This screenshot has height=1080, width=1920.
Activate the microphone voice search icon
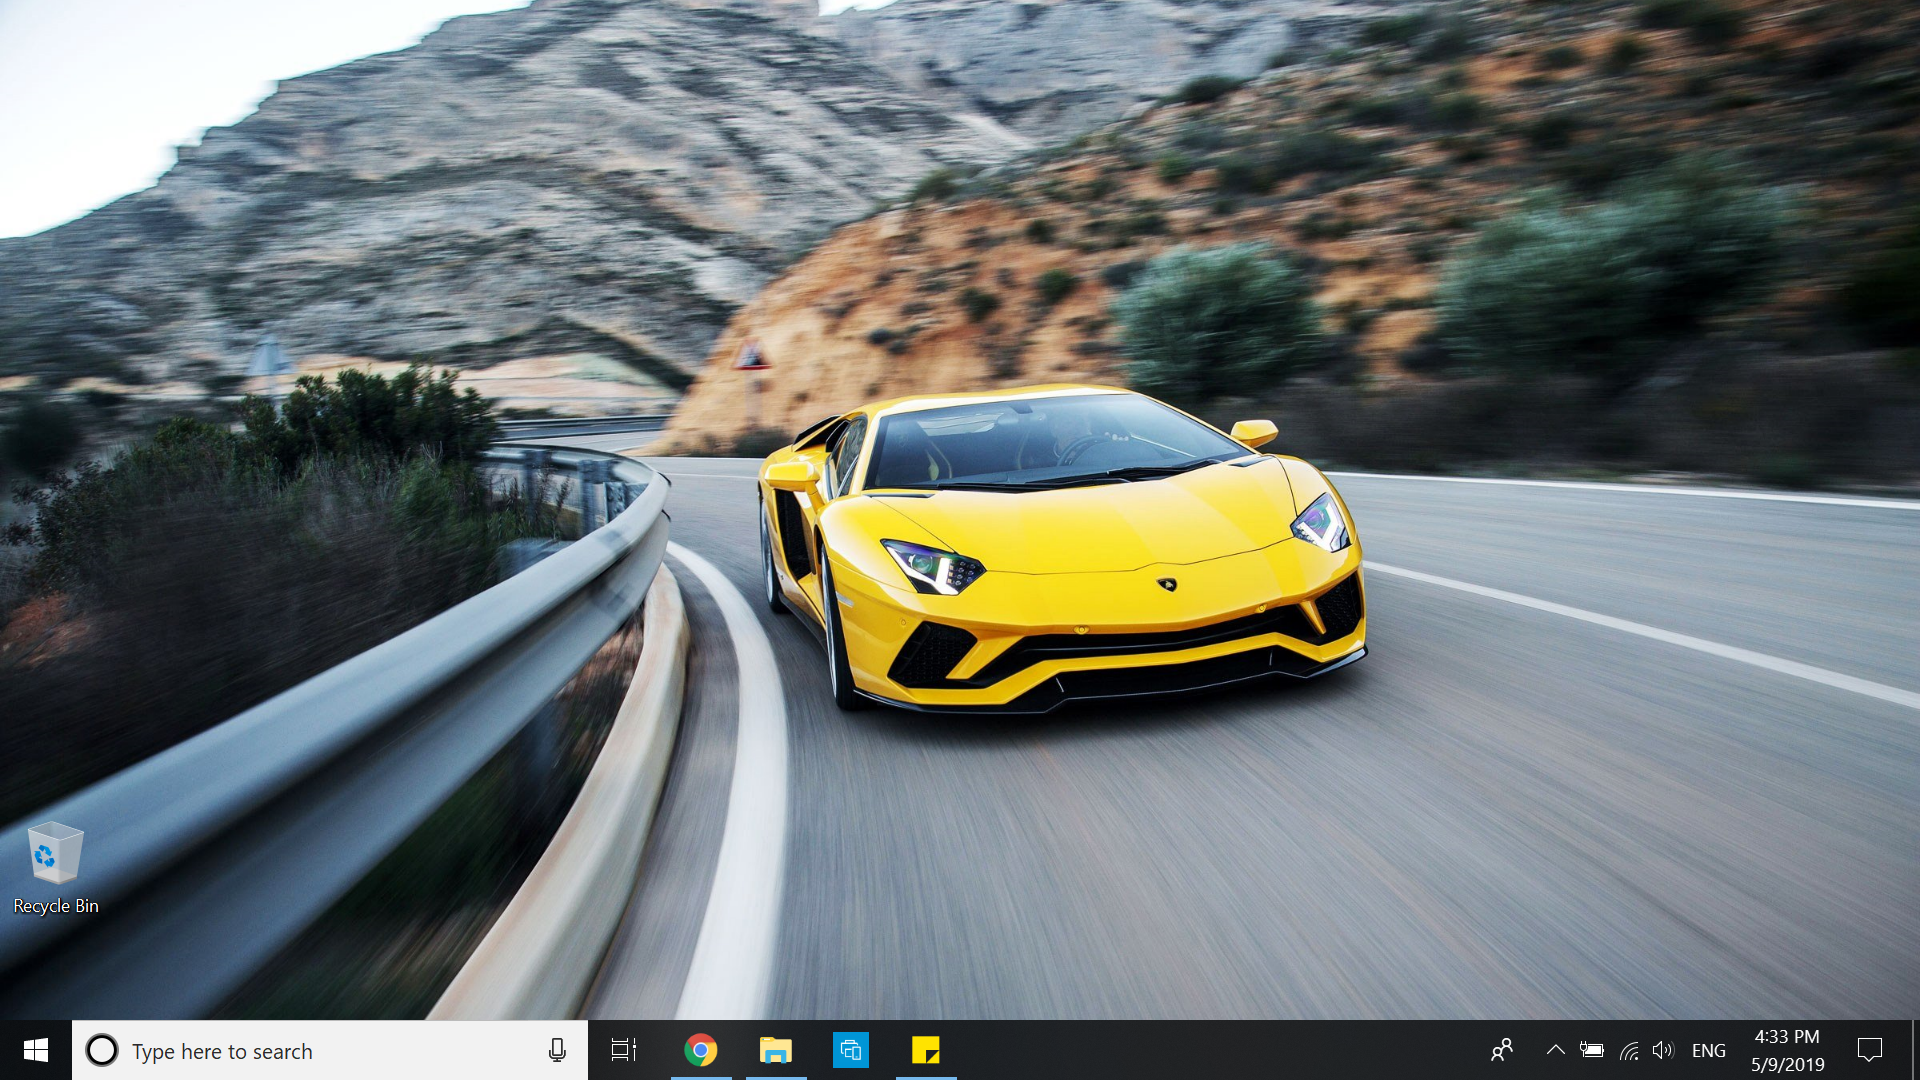point(557,1050)
